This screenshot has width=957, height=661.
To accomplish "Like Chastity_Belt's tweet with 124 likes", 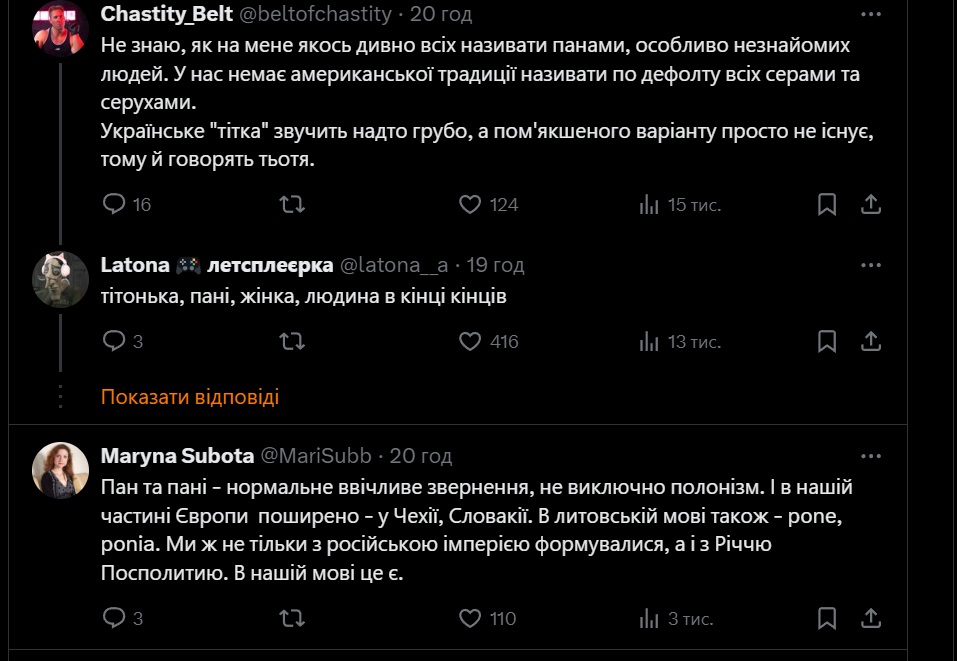I will click(471, 204).
